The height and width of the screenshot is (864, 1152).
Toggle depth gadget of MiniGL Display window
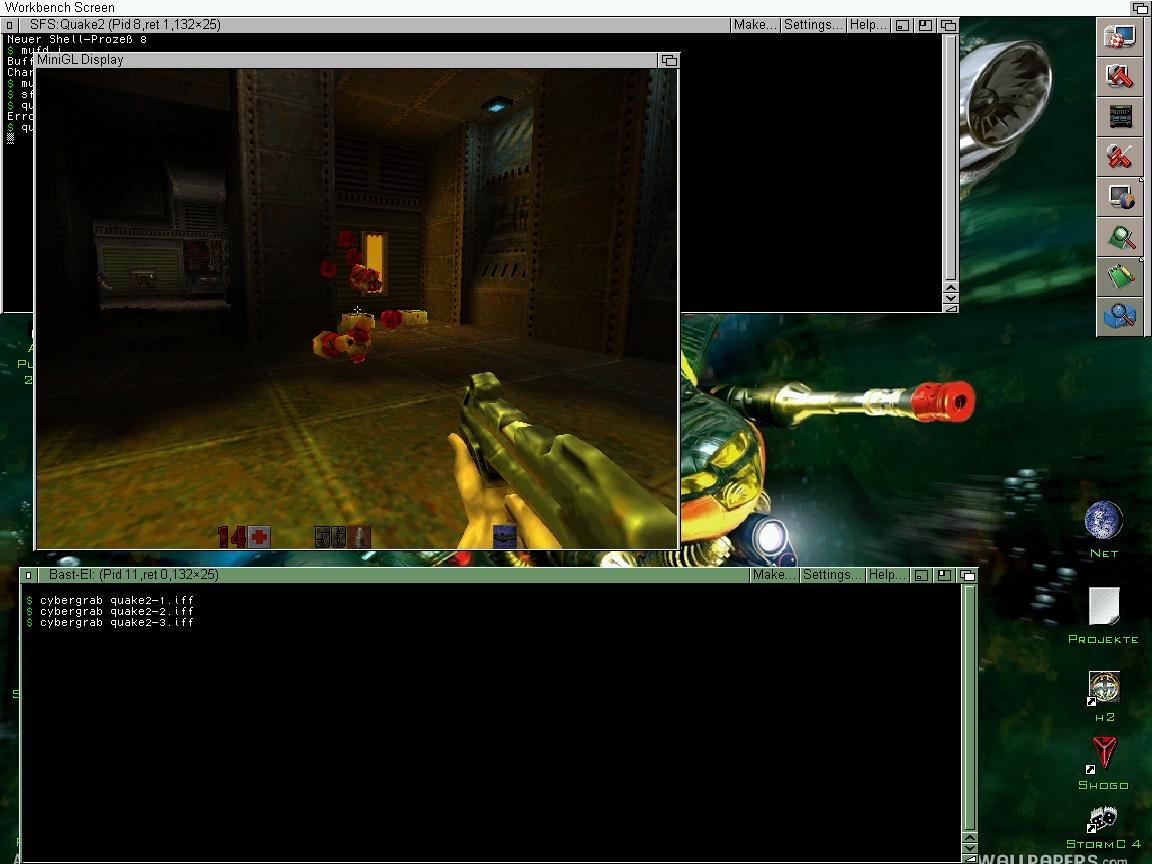(x=669, y=60)
